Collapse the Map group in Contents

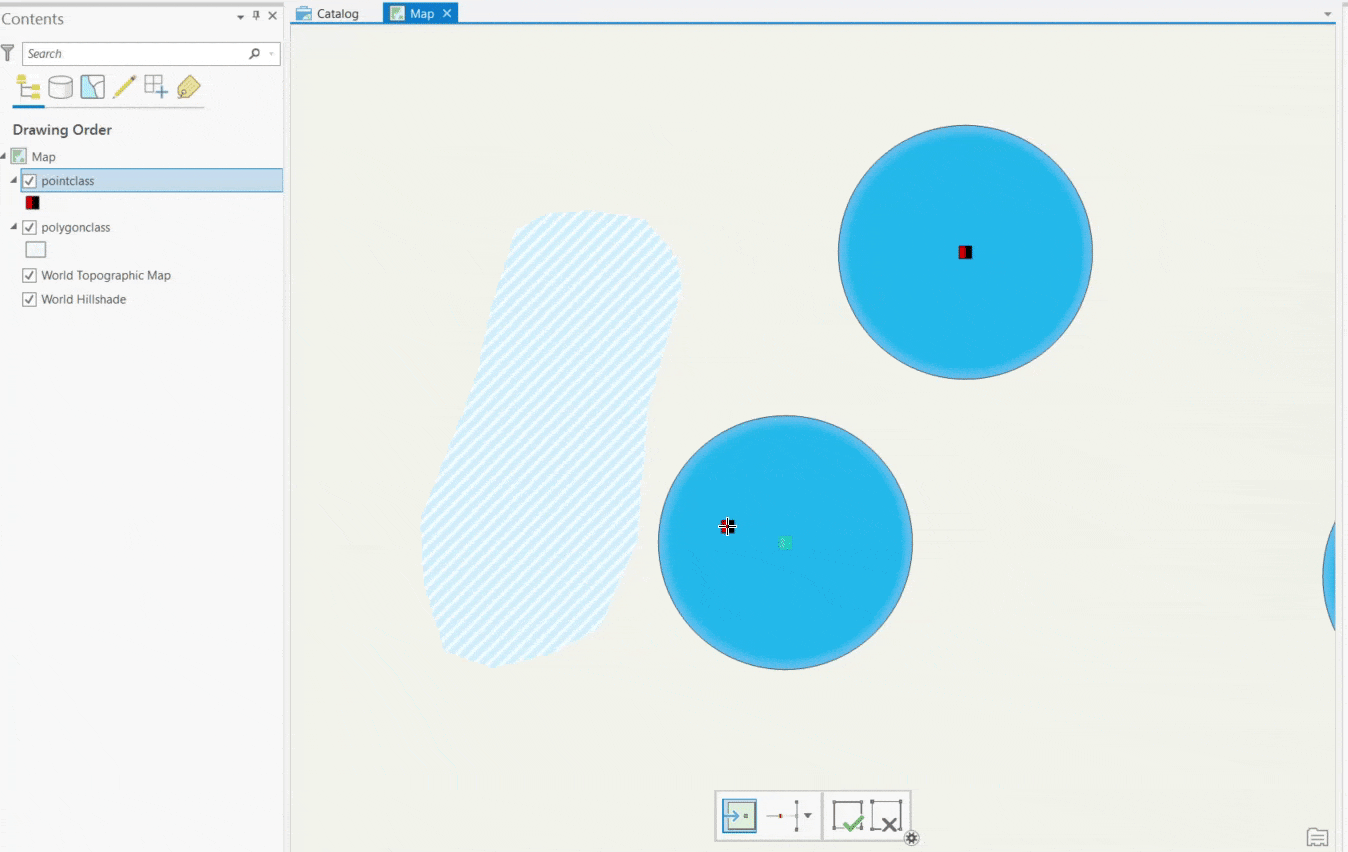click(6, 156)
